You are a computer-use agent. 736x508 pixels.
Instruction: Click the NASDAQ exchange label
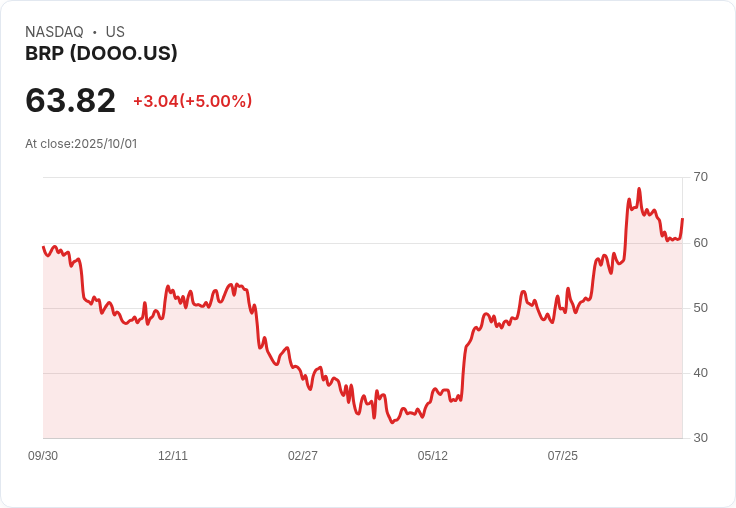coord(54,32)
